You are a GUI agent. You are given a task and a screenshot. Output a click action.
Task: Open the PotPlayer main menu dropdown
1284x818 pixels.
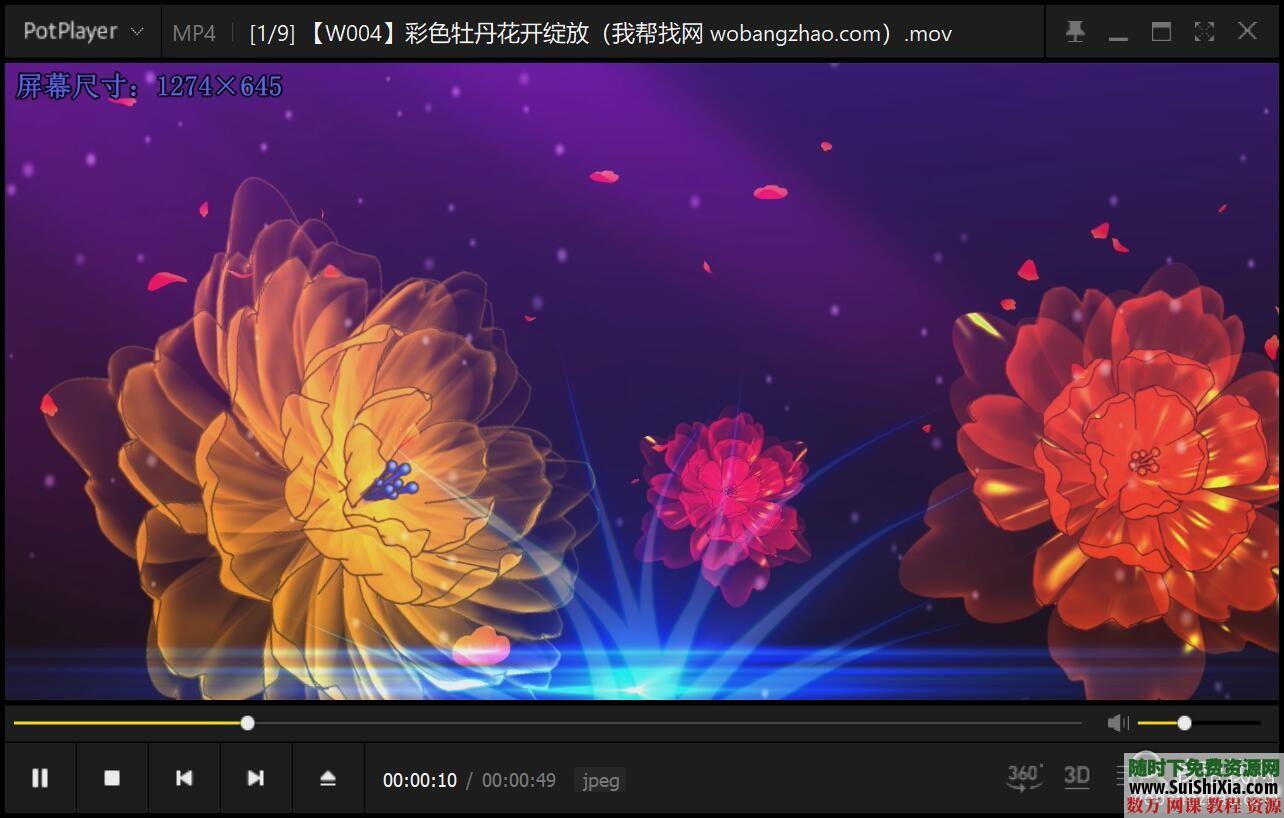pyautogui.click(x=138, y=31)
